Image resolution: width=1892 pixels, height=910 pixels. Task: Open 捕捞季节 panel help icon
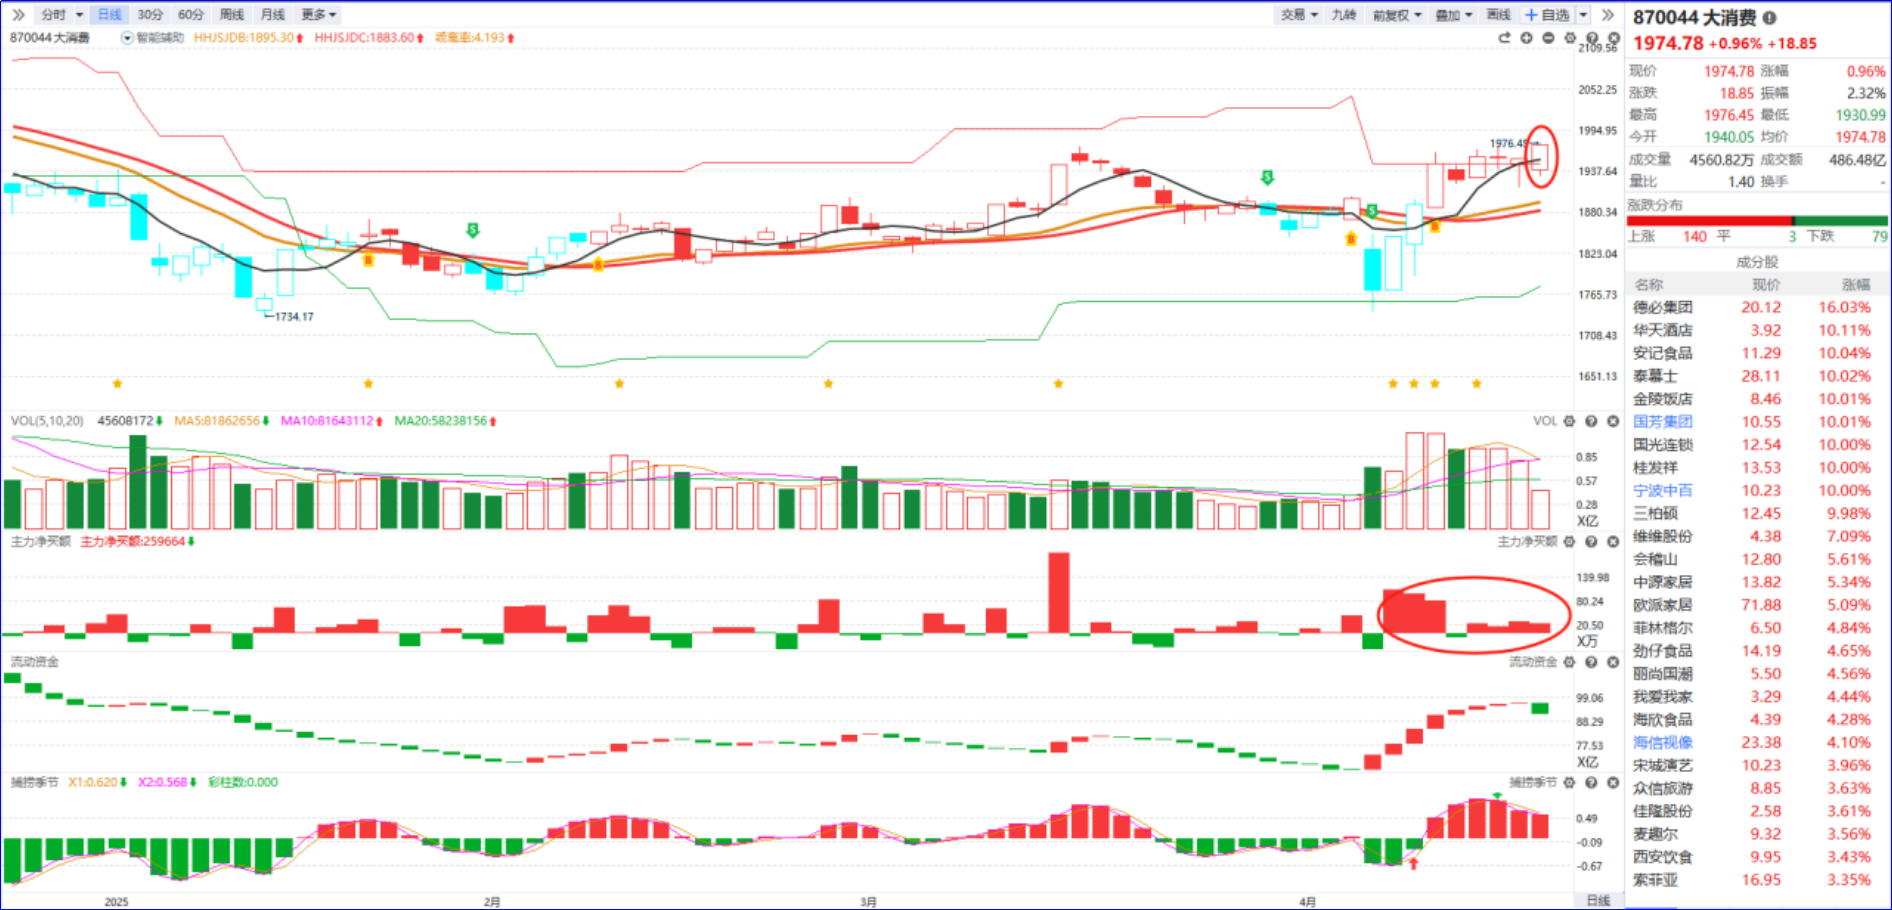(x=1591, y=782)
